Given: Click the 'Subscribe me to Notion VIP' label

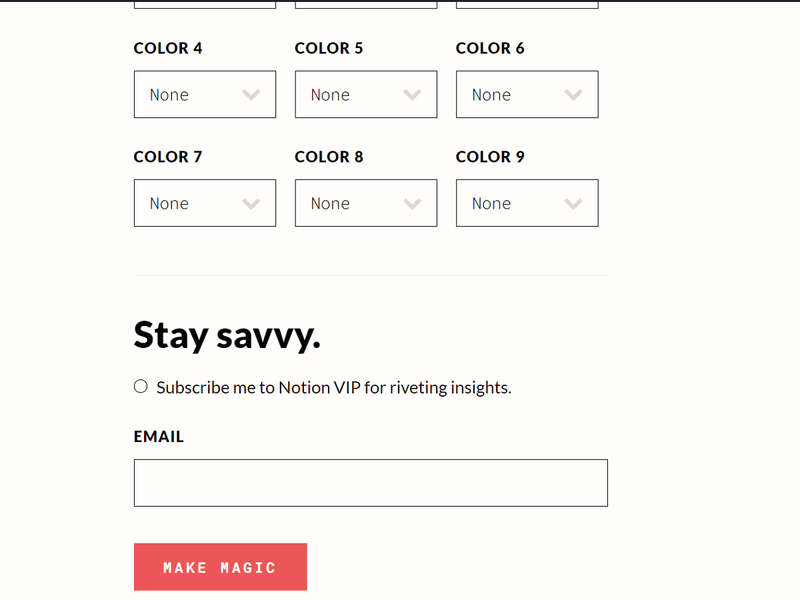Looking at the screenshot, I should (x=334, y=388).
